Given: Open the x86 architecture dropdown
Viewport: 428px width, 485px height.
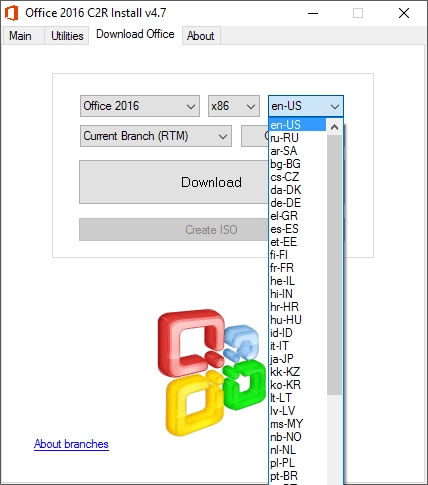Looking at the screenshot, I should point(234,106).
